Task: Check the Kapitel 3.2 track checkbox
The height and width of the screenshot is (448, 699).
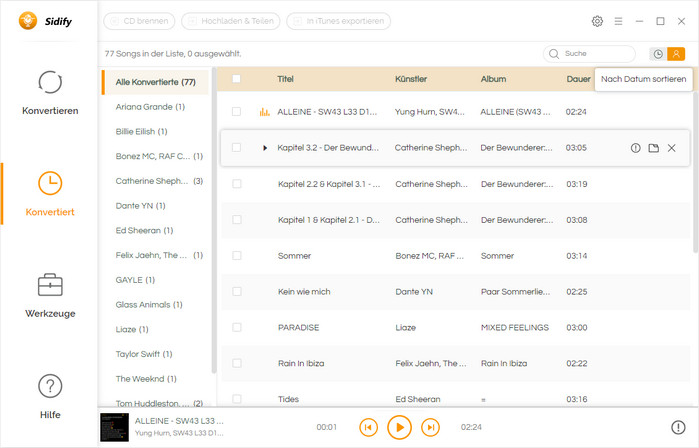Action: click(236, 148)
